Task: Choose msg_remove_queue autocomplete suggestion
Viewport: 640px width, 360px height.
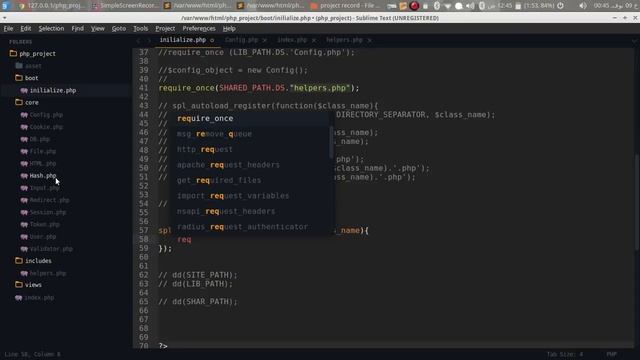Action: pos(251,134)
